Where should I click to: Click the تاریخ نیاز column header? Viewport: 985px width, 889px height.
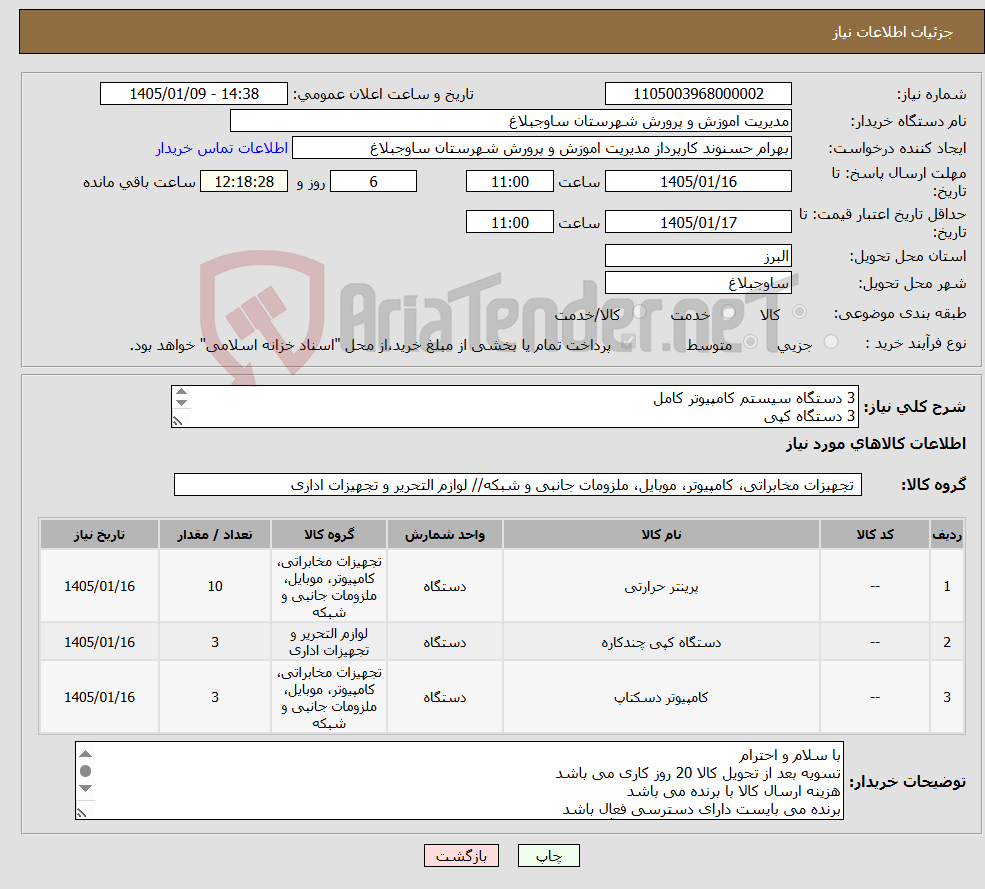[x=99, y=535]
